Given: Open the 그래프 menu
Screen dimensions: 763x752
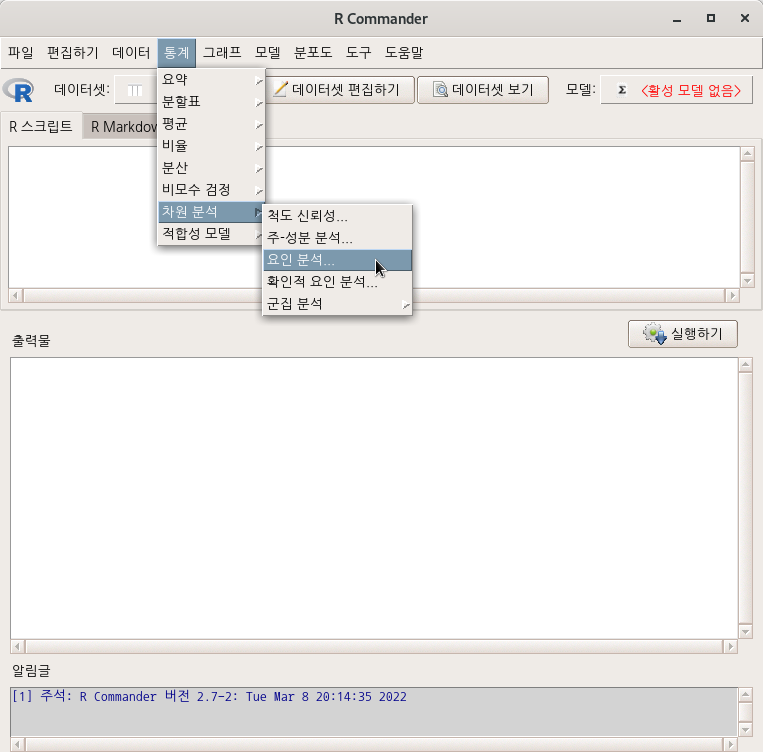Looking at the screenshot, I should point(222,53).
